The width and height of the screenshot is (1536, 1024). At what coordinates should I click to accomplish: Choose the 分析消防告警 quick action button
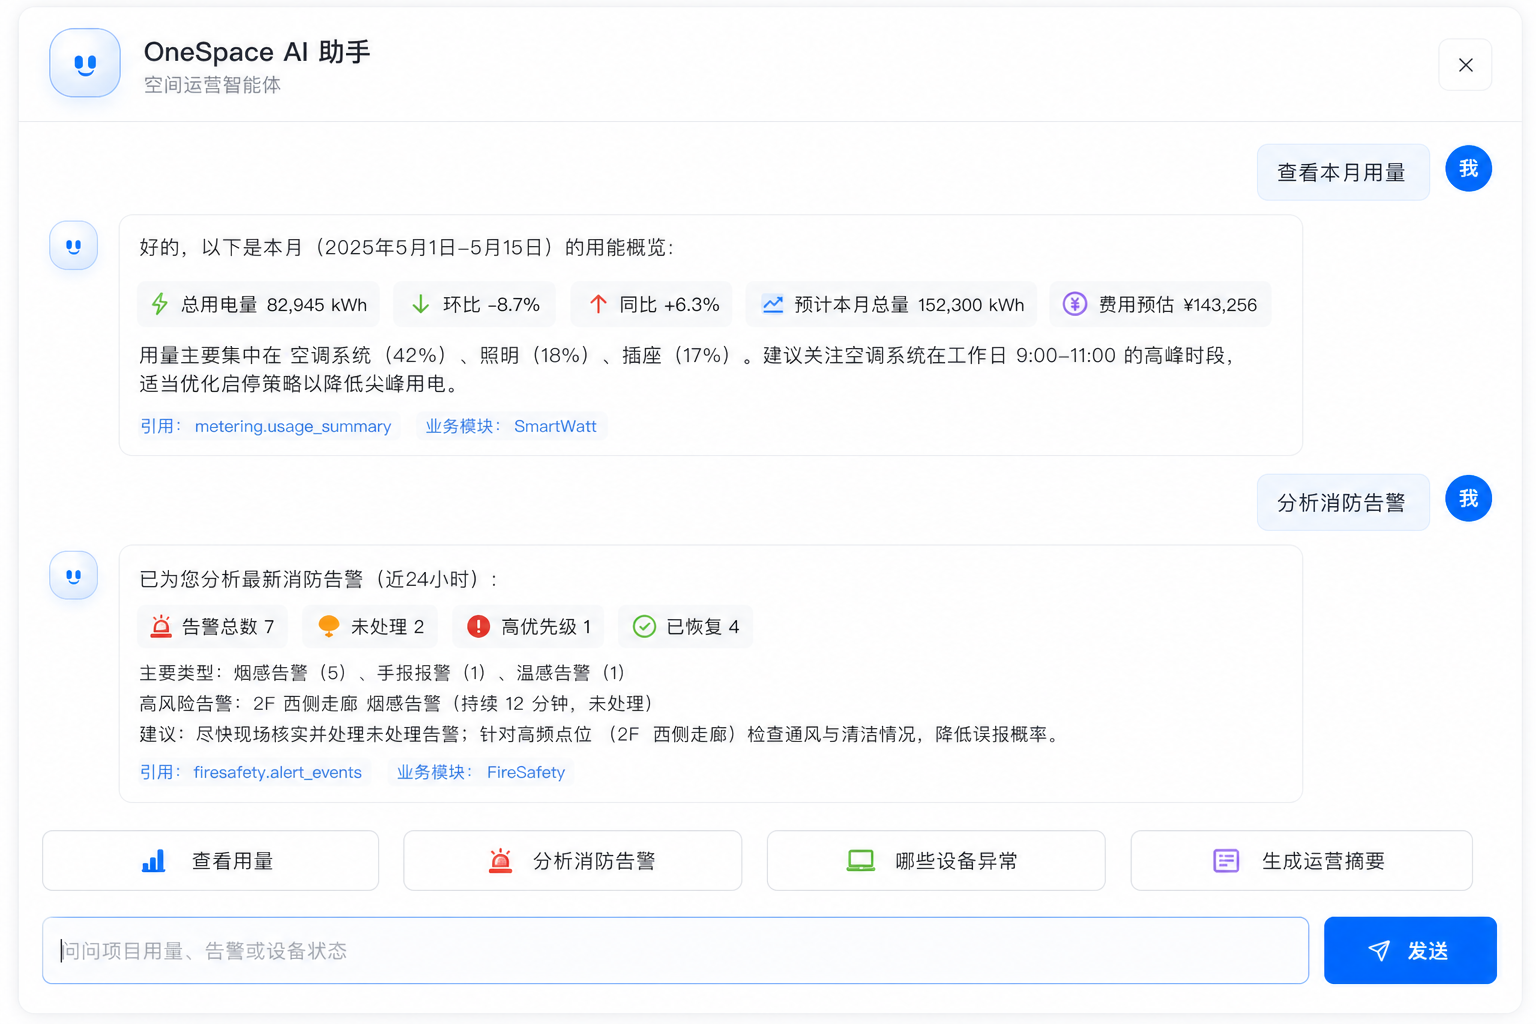click(x=573, y=861)
